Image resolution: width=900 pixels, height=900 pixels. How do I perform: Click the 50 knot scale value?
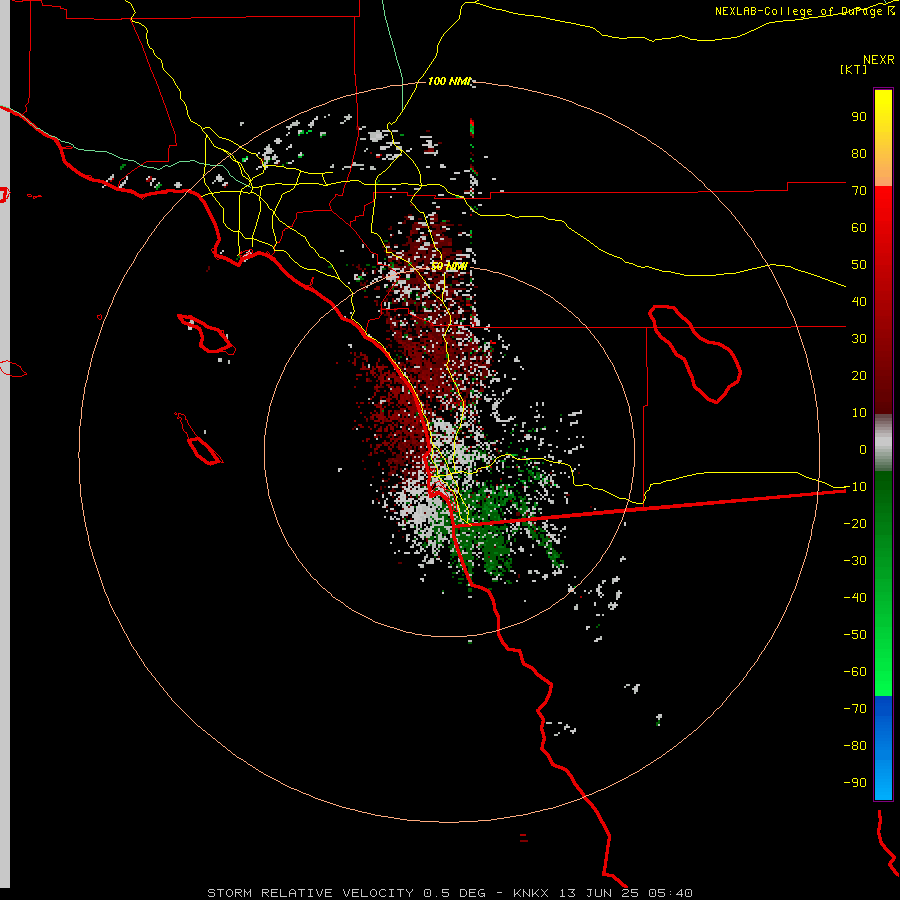coord(859,265)
